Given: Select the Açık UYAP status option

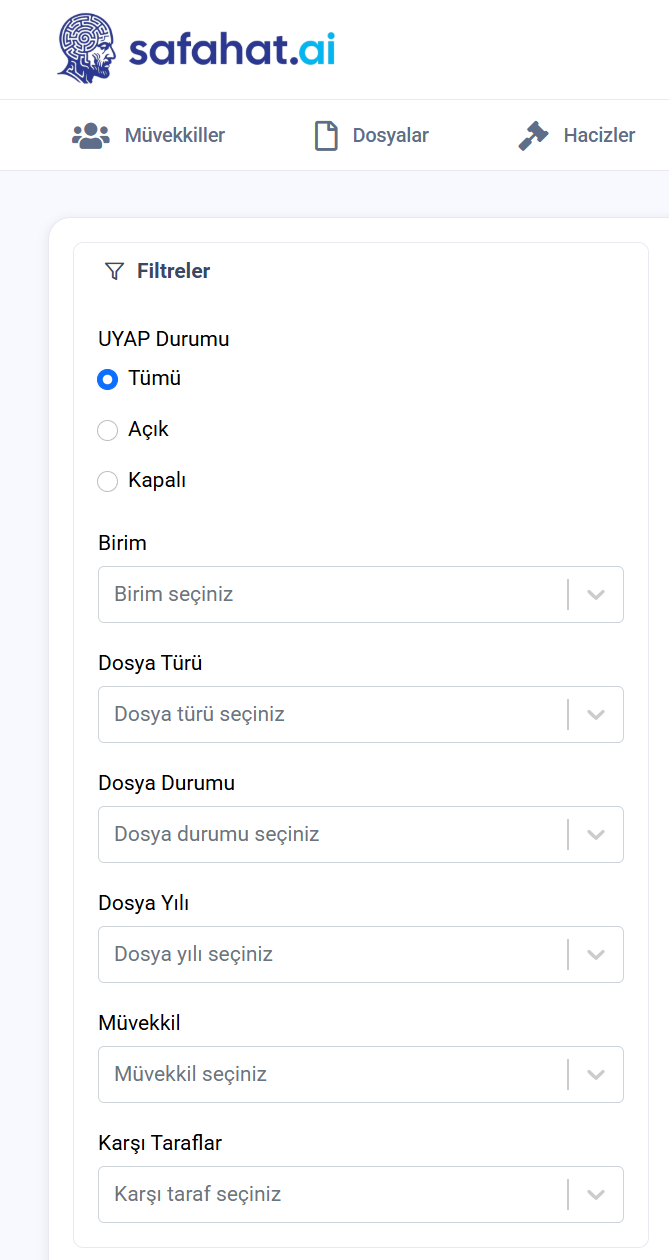Looking at the screenshot, I should pos(107,430).
